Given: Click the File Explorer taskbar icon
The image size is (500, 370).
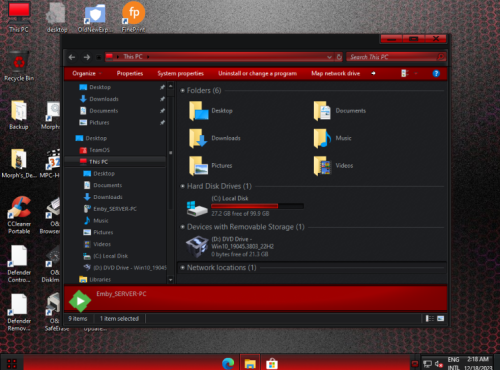Looking at the screenshot, I should 250,363.
